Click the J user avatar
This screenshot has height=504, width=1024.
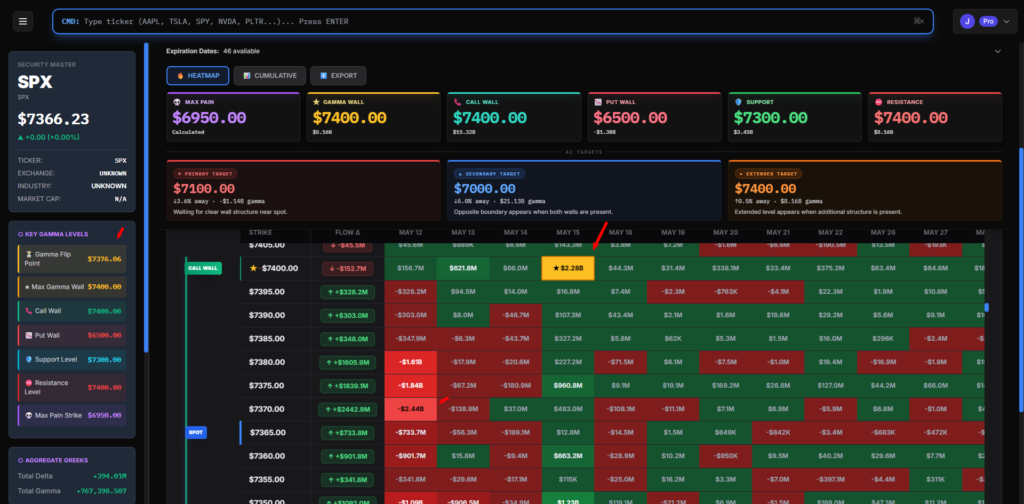[x=967, y=22]
